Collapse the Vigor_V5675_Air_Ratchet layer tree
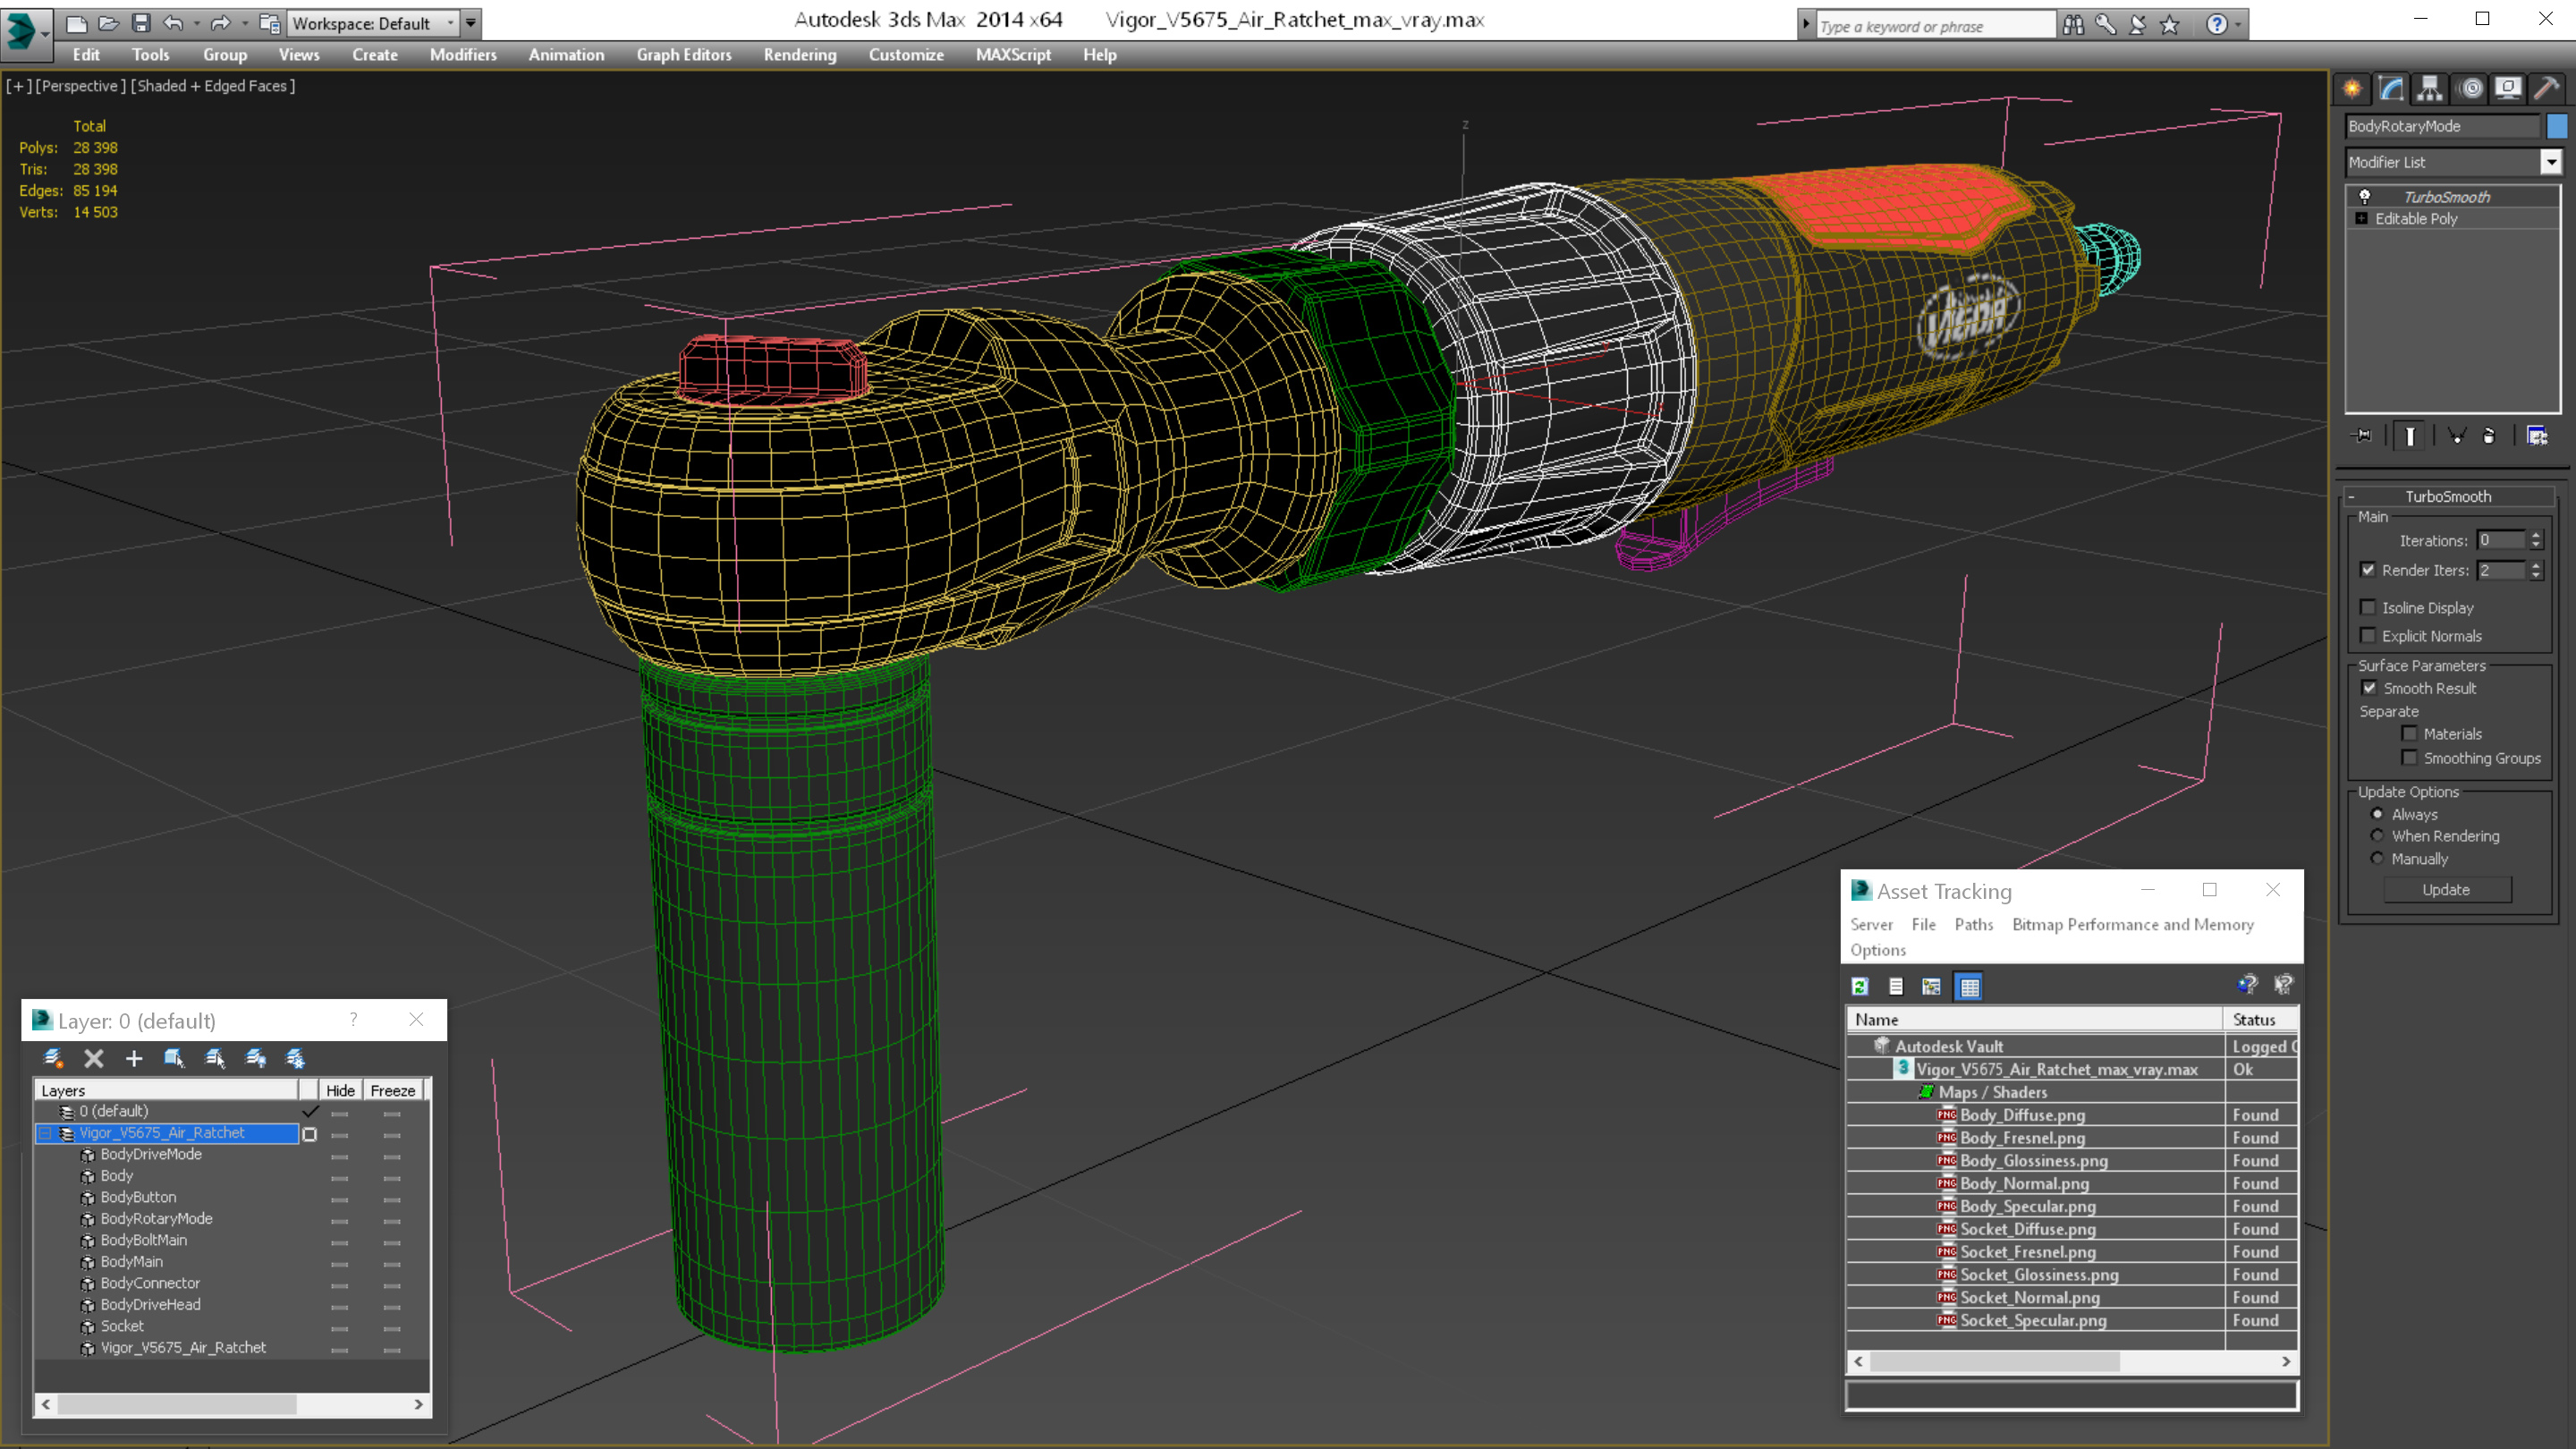 point(45,1133)
